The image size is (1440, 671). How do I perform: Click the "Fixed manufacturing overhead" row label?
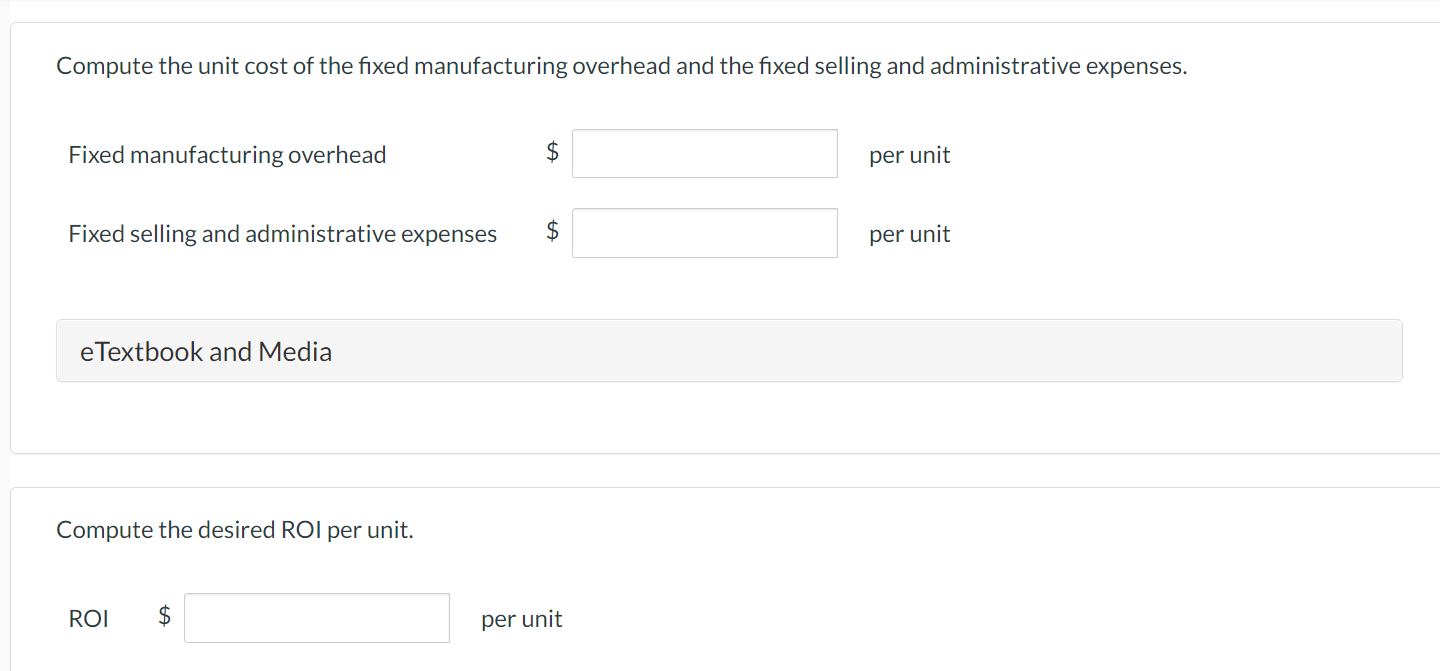click(227, 155)
